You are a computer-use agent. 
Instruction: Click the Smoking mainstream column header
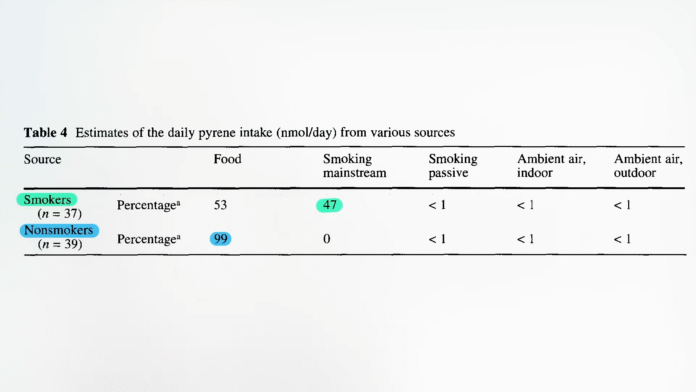click(354, 166)
